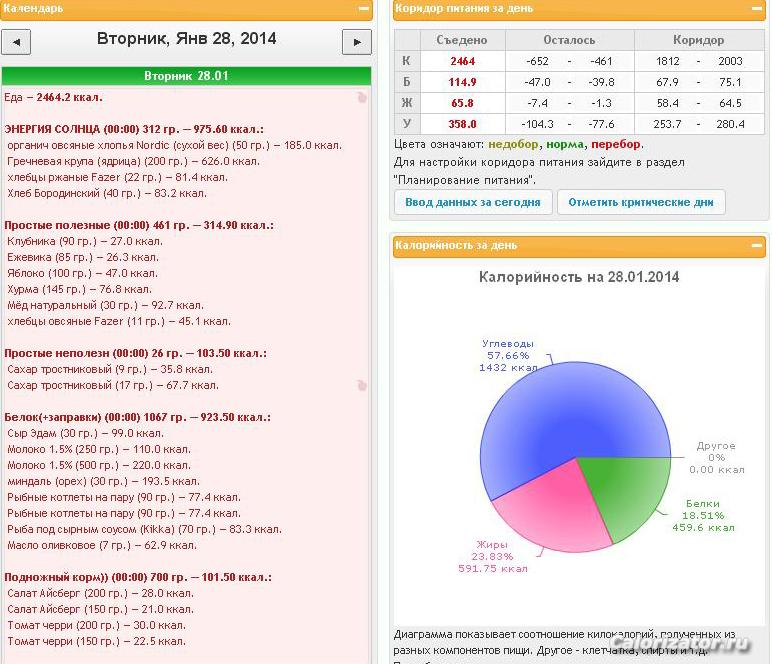
Task: Click eaten protein value 114.9
Action: pos(462,82)
